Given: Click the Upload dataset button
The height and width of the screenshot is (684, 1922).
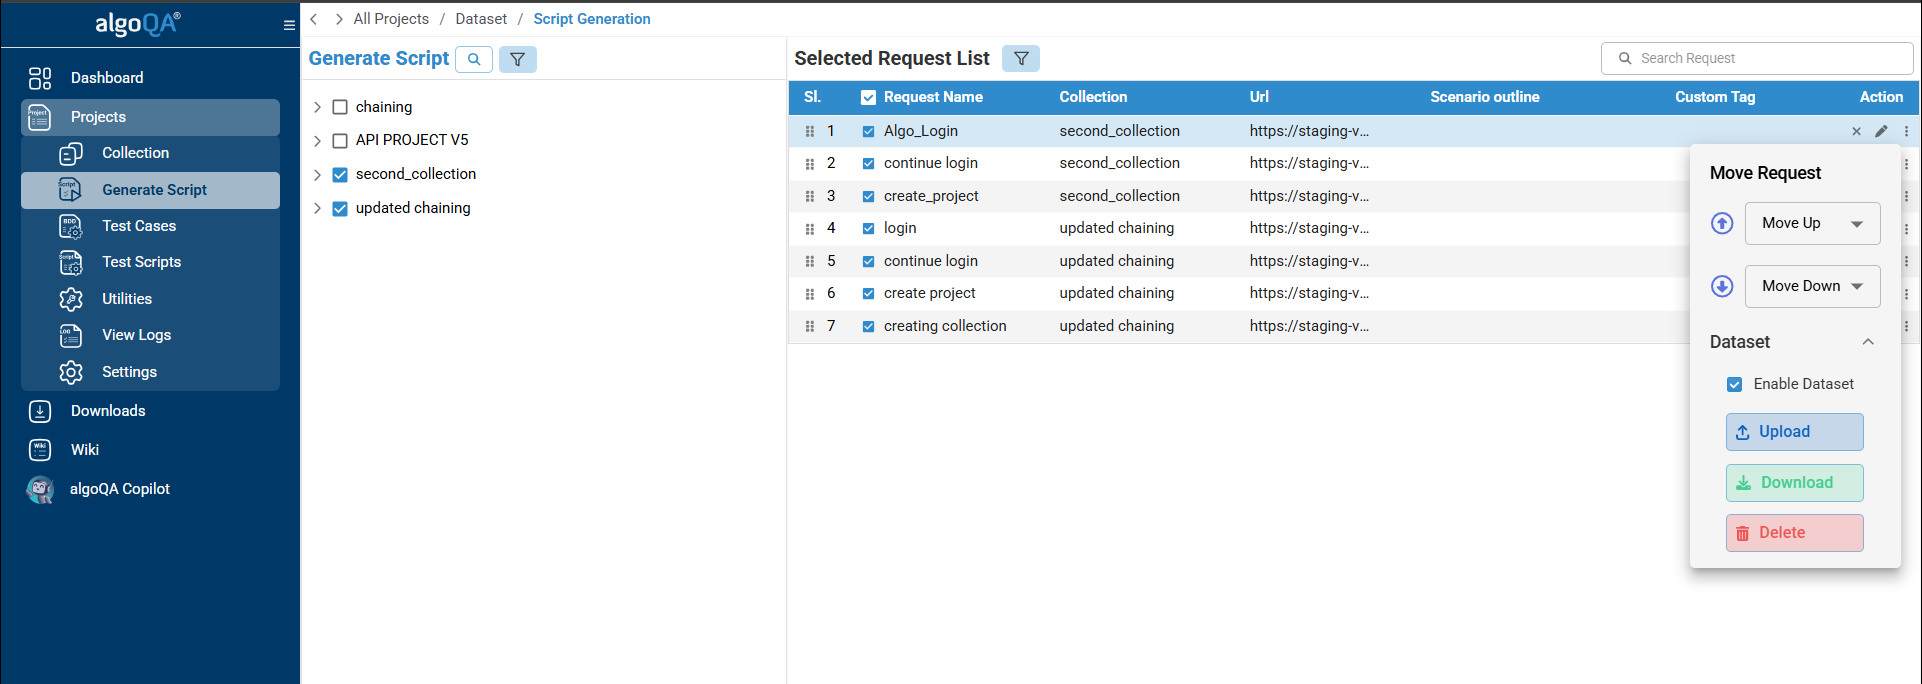Looking at the screenshot, I should pyautogui.click(x=1794, y=432).
